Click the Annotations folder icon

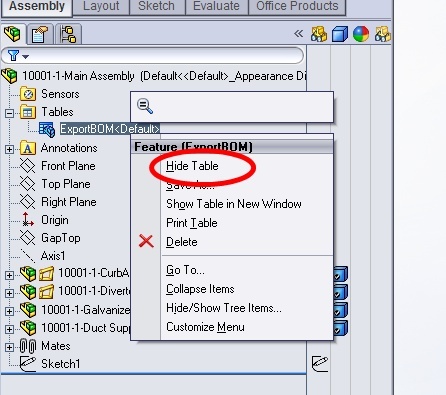coord(28,148)
